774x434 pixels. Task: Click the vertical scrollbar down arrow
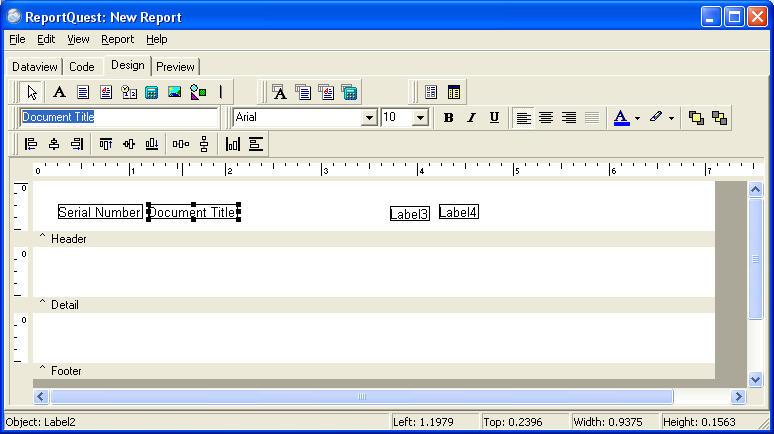755,379
